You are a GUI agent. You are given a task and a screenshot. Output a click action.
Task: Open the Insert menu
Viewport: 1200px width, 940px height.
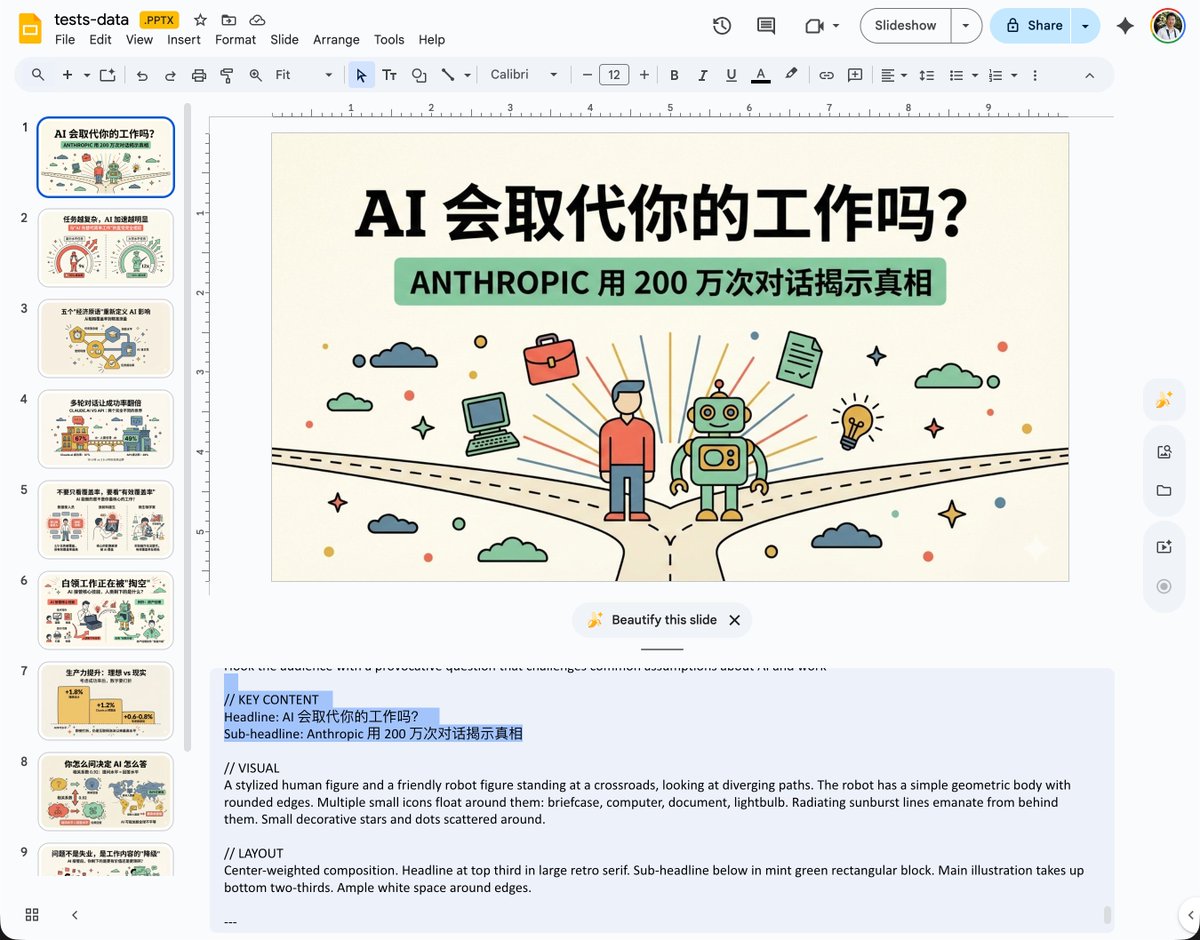coord(184,40)
